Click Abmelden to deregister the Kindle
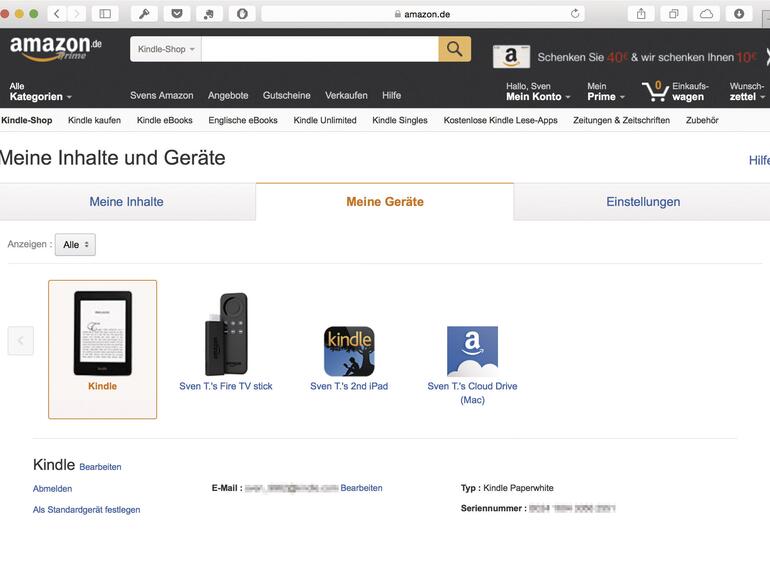The image size is (770, 578). coord(53,489)
